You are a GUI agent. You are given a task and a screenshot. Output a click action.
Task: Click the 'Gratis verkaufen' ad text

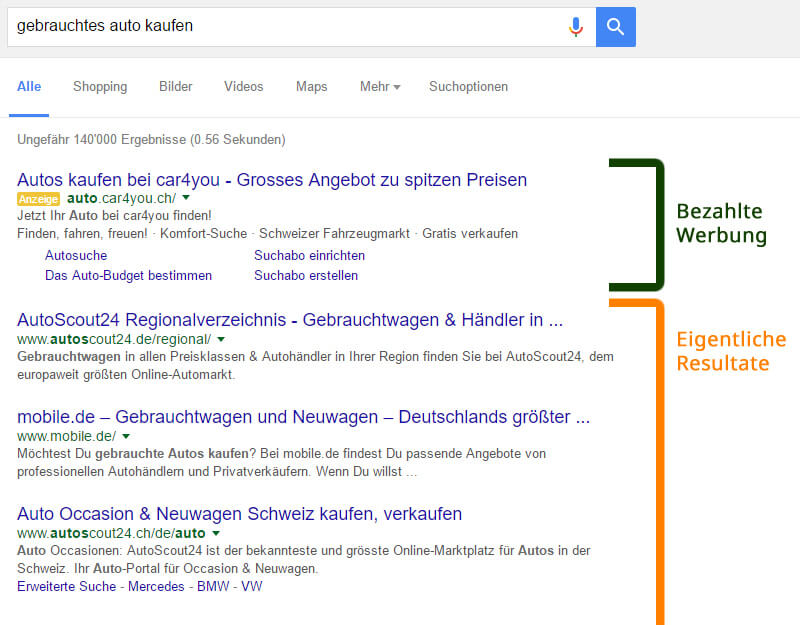pos(470,234)
